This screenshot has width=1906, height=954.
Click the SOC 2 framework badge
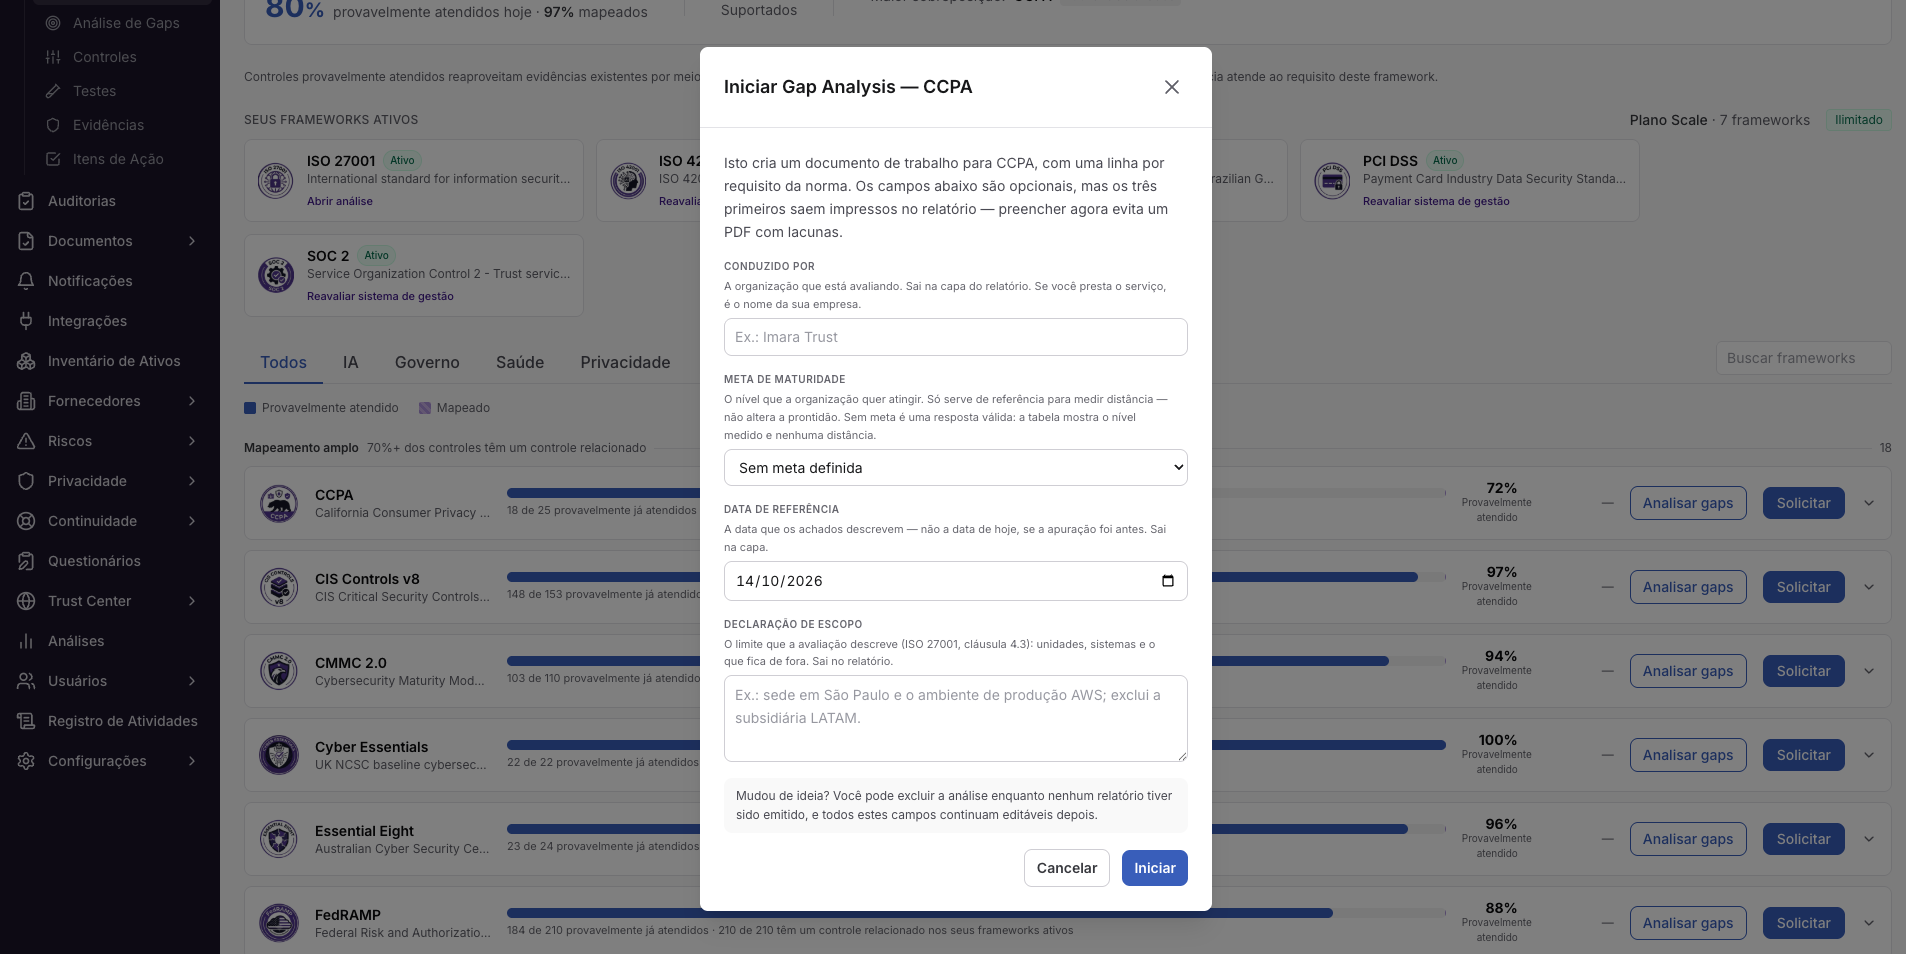[276, 274]
